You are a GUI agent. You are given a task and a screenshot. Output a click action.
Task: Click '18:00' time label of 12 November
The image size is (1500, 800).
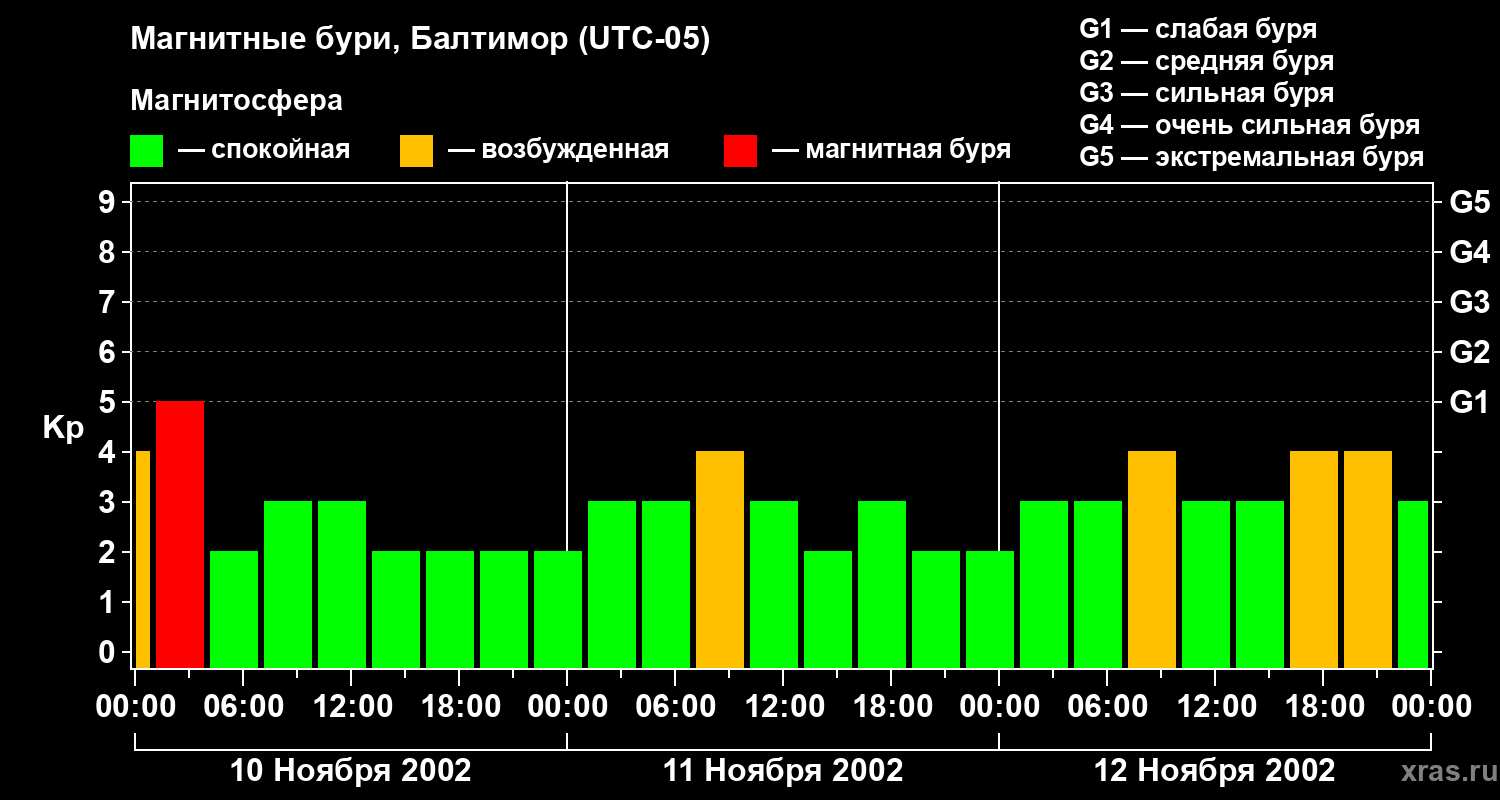[1323, 707]
